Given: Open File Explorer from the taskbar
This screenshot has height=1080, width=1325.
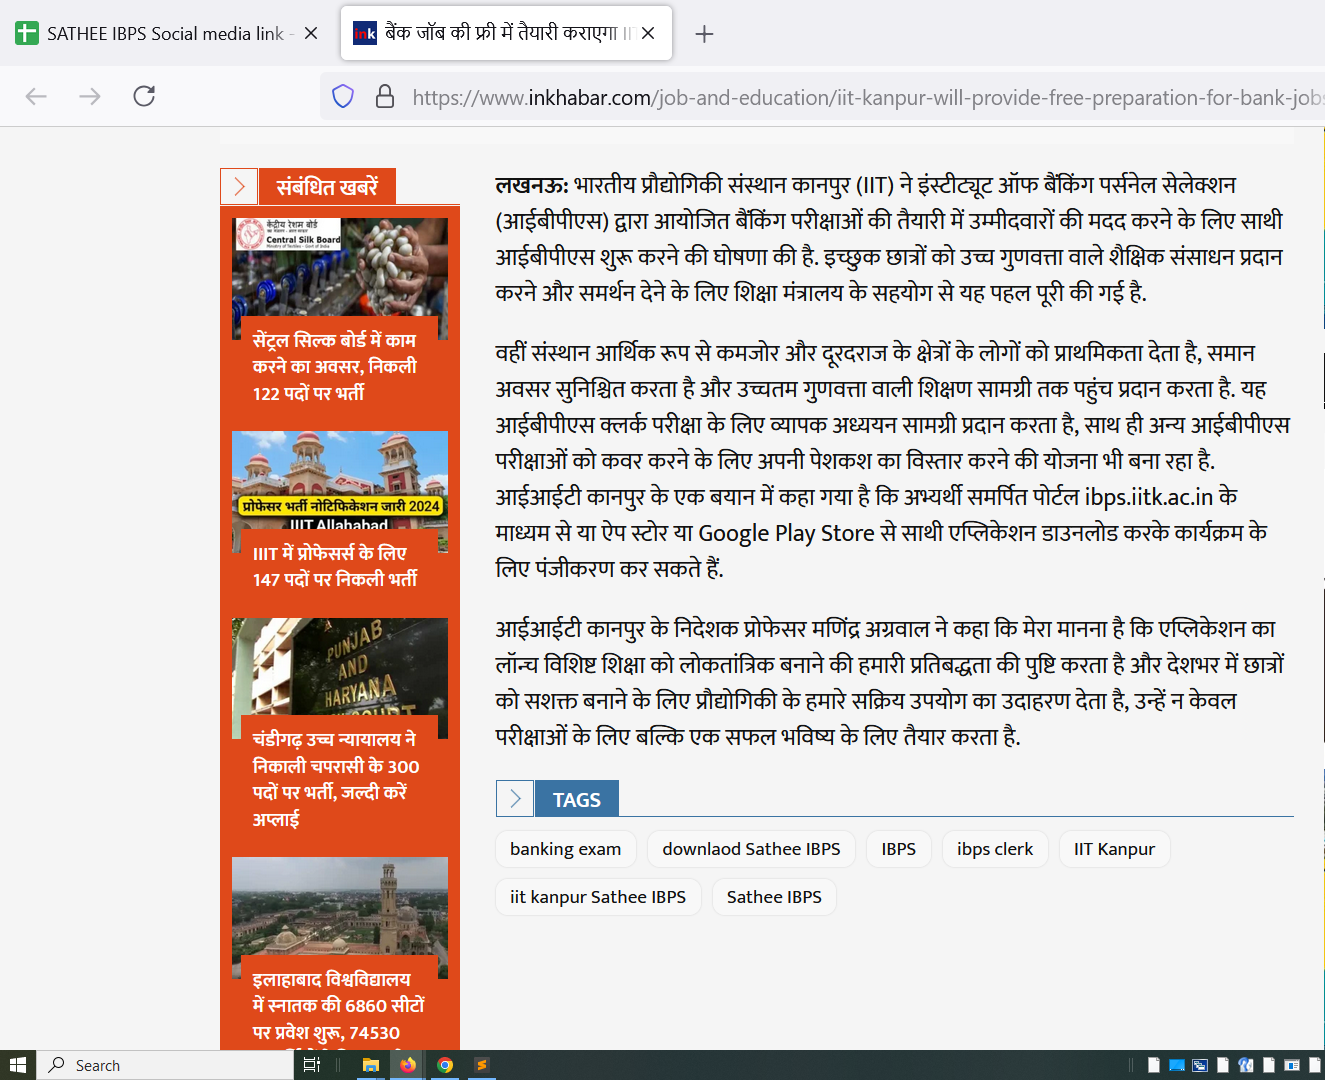Looking at the screenshot, I should 370,1065.
